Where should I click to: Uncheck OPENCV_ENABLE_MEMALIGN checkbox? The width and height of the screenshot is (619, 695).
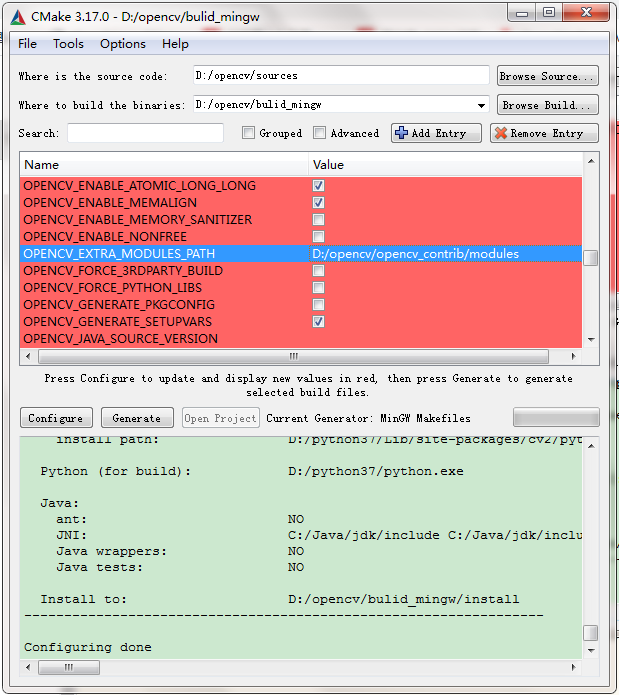(x=318, y=203)
